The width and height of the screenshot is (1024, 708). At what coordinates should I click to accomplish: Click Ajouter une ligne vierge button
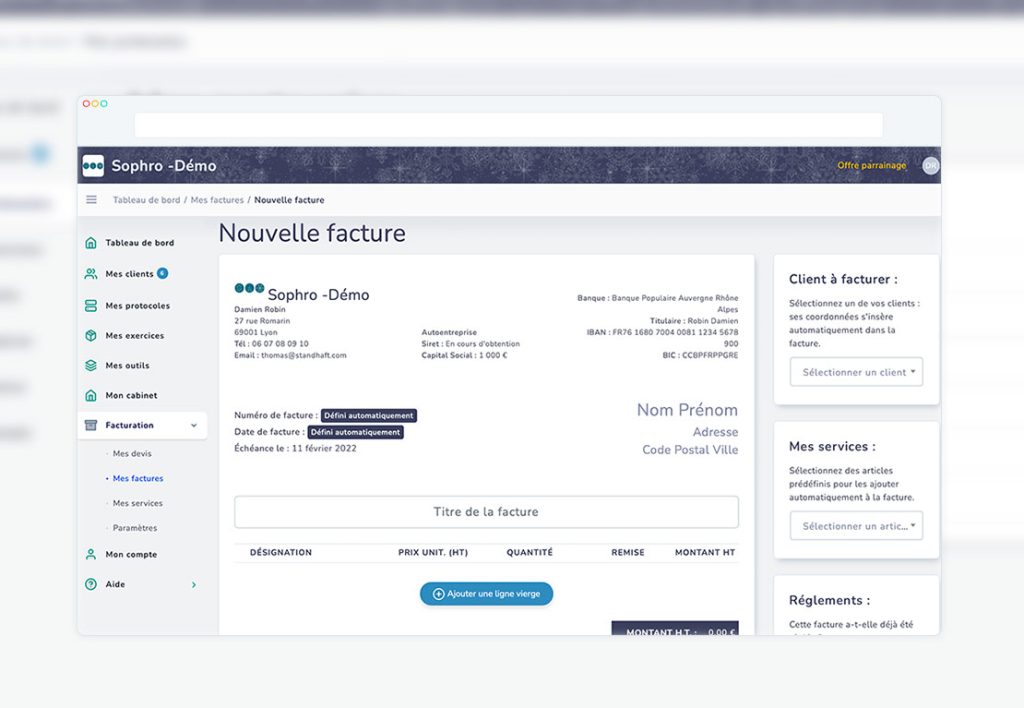tap(486, 594)
